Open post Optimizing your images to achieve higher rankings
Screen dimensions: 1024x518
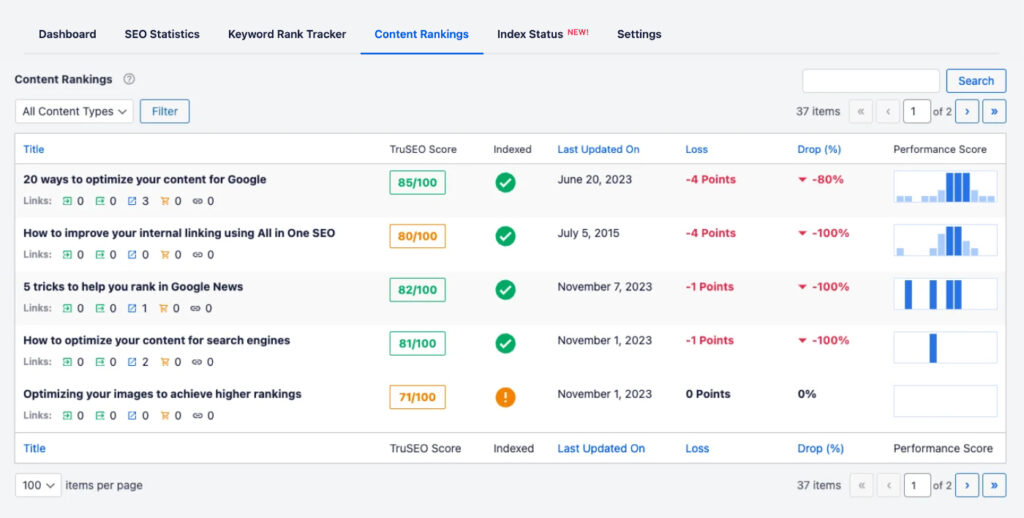click(x=162, y=394)
